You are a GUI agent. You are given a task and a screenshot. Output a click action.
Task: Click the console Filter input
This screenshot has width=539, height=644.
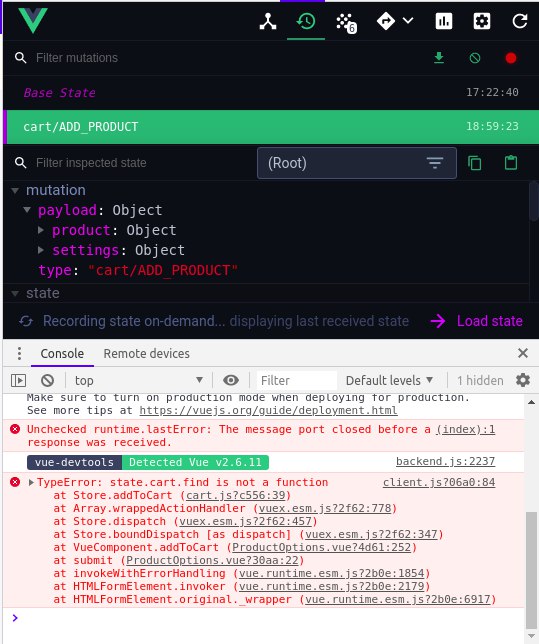coord(297,380)
